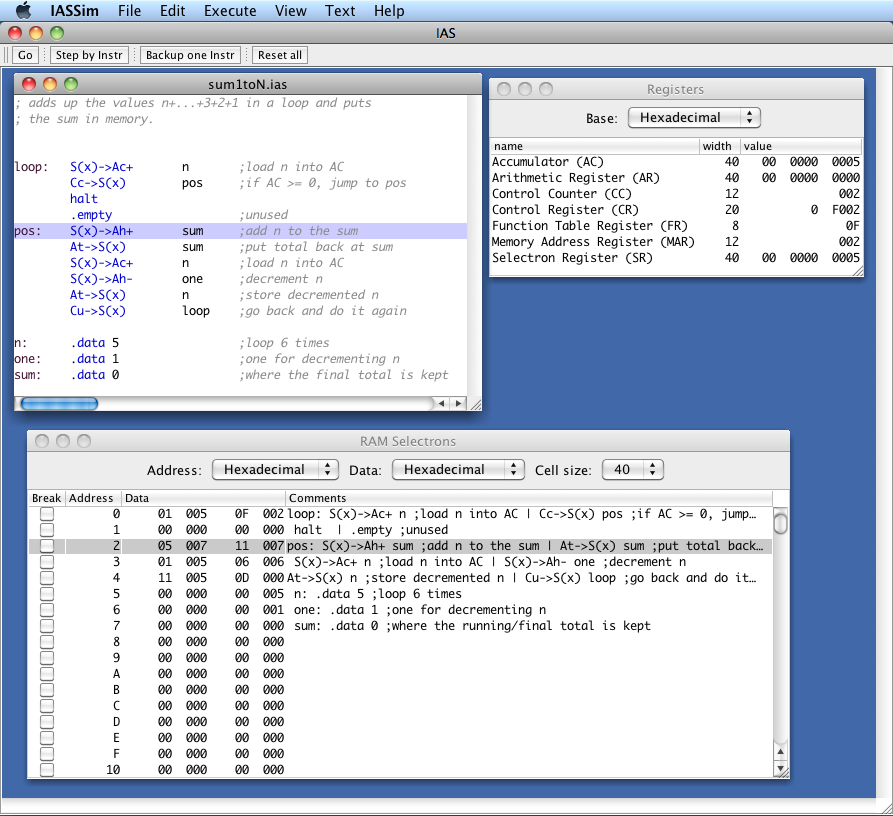Image resolution: width=893 pixels, height=816 pixels.
Task: Toggle breakpoint checkbox at address 7
Action: 47,625
